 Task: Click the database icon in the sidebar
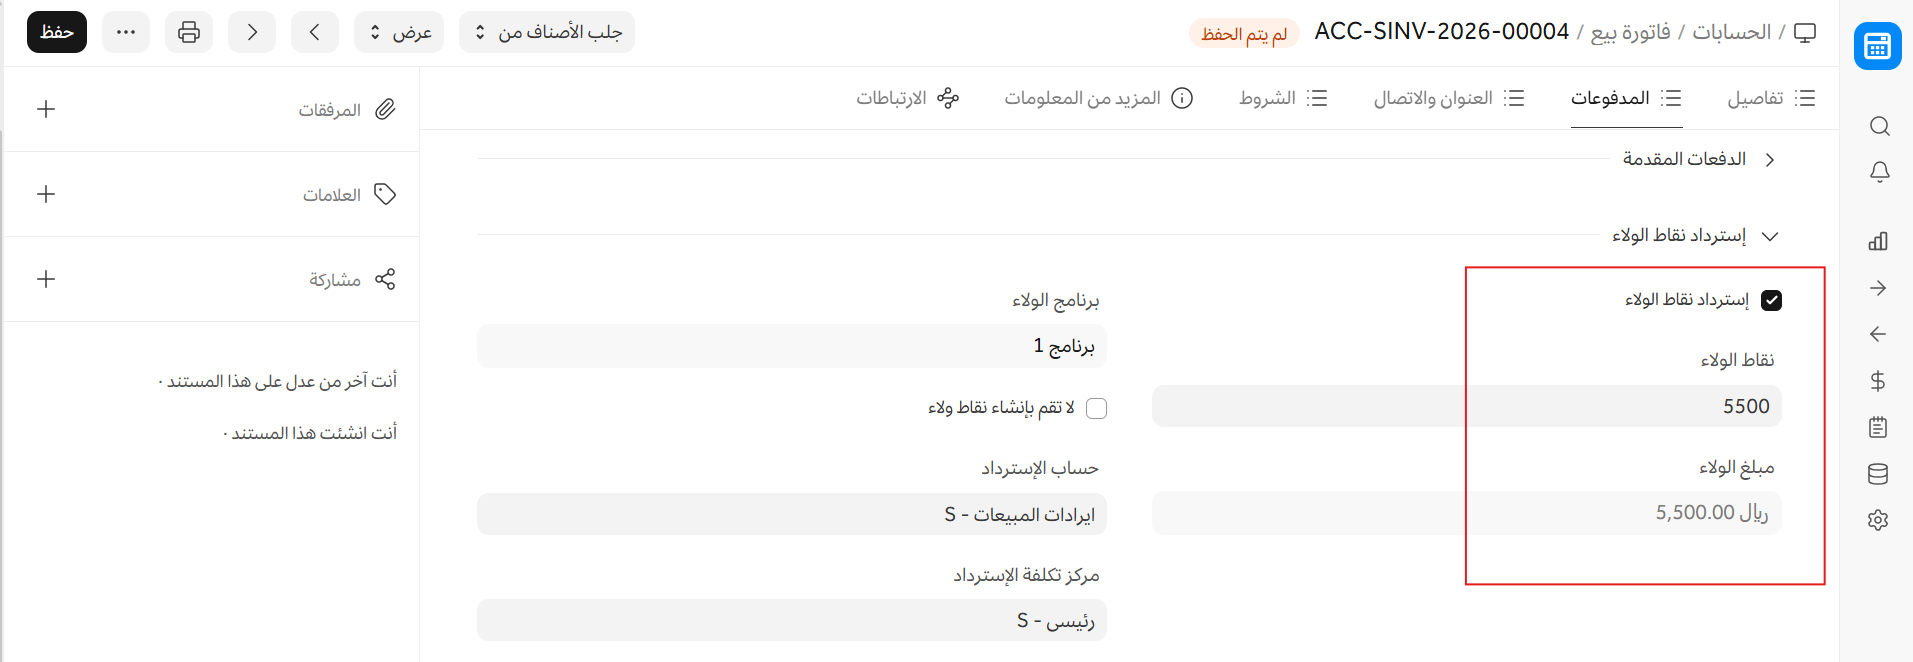click(x=1878, y=474)
